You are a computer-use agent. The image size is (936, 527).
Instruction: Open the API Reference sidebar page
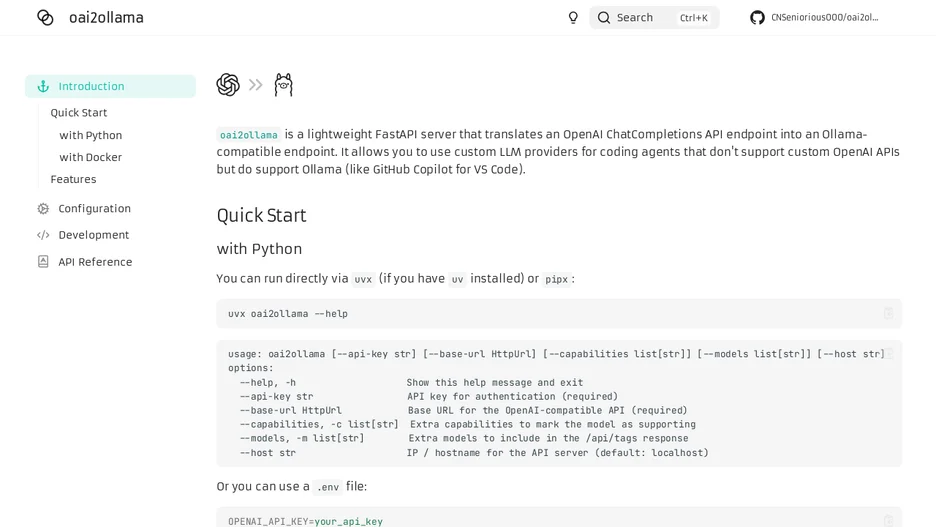pos(96,262)
